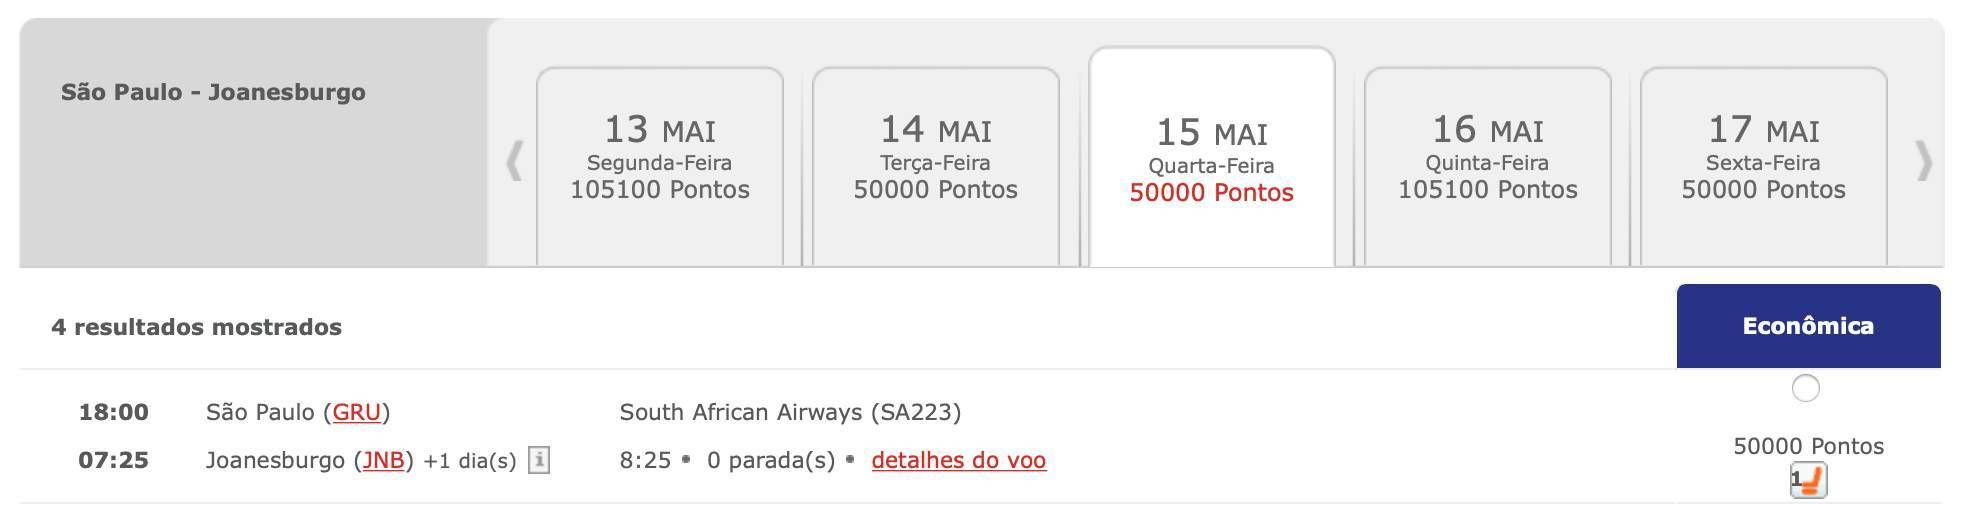Click the 18:00 departure time
Viewport: 1964px width, 506px height.
coord(114,412)
